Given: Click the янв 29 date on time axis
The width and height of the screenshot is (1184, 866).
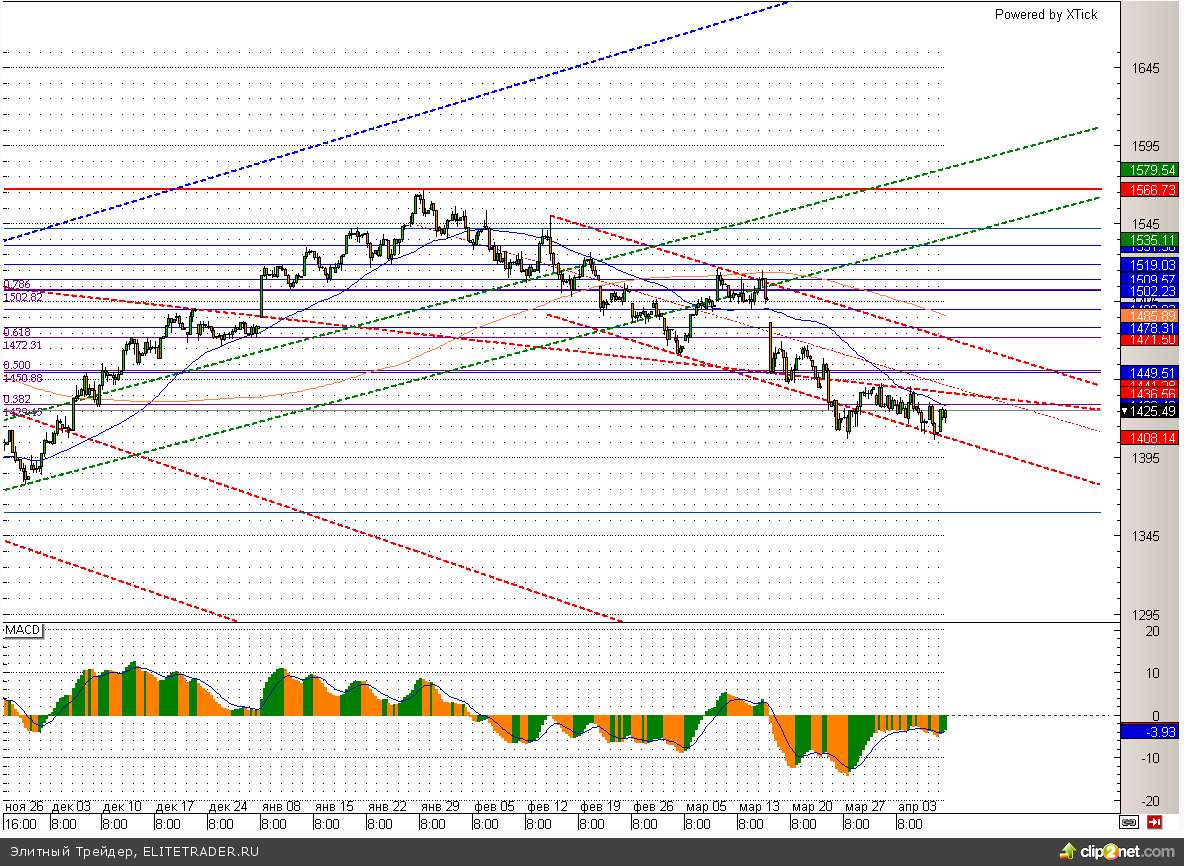Looking at the screenshot, I should pyautogui.click(x=439, y=806).
